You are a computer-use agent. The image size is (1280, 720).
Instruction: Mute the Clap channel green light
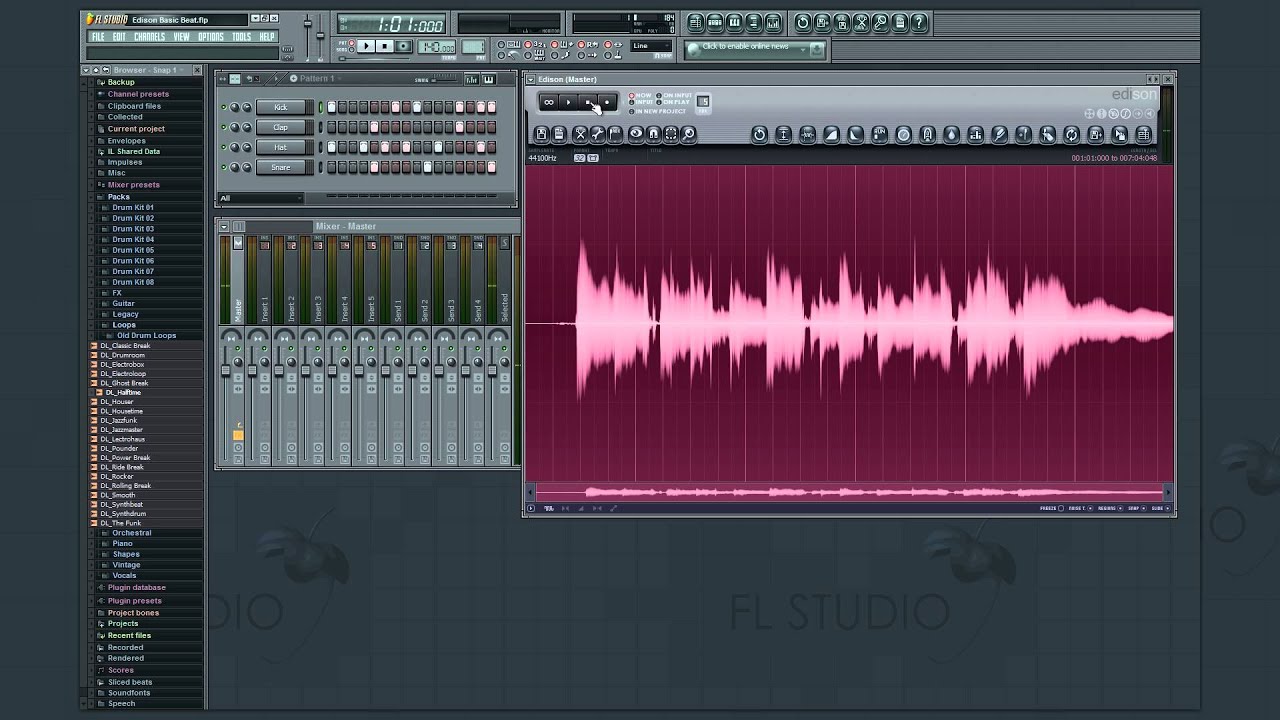(x=222, y=128)
